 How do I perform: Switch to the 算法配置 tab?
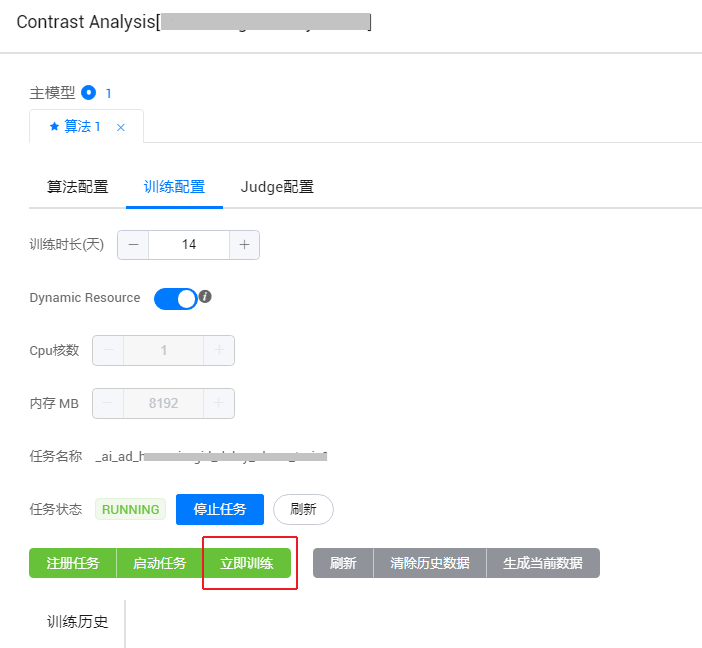click(77, 187)
